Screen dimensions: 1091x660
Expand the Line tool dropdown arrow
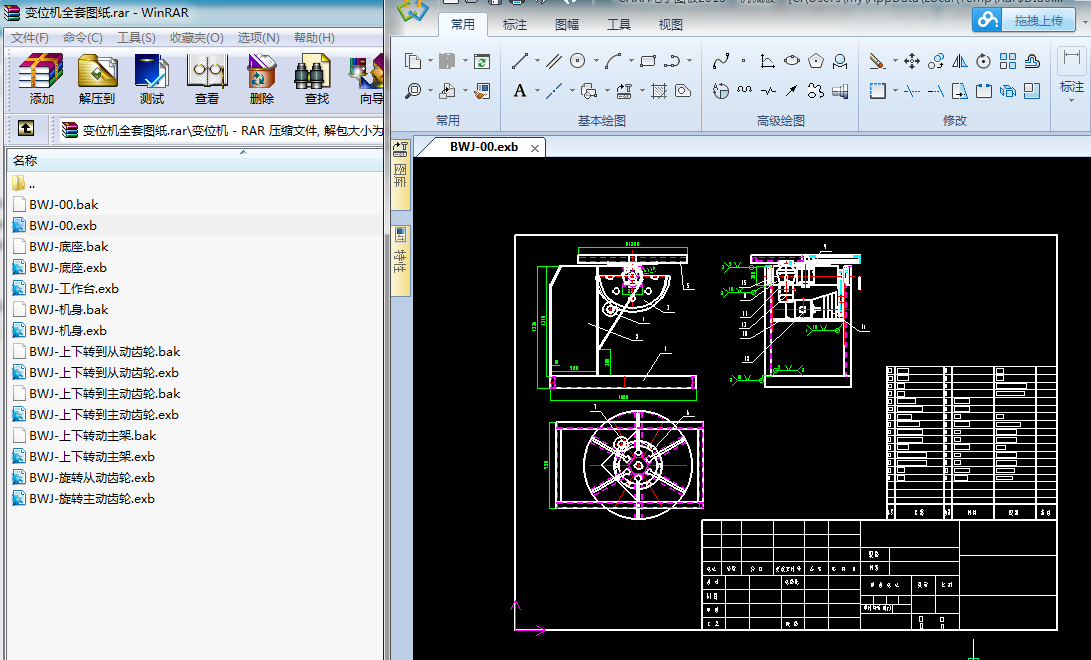pyautogui.click(x=536, y=61)
